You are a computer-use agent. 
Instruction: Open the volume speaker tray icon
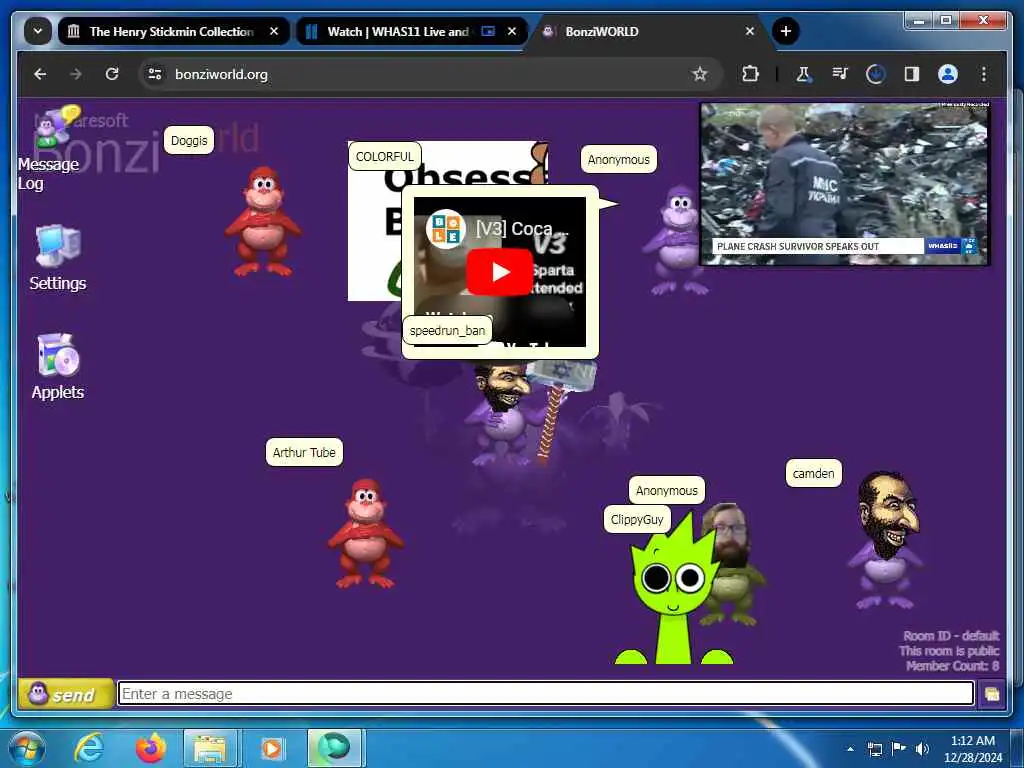922,749
